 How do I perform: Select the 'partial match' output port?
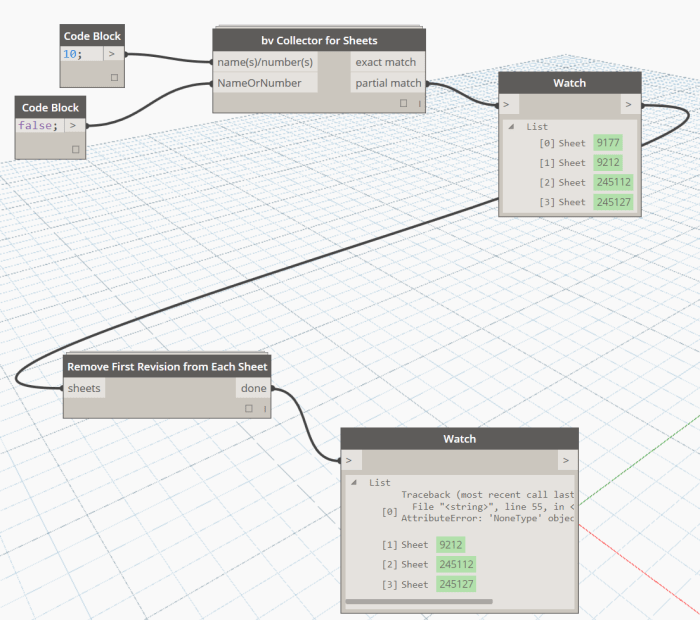(388, 83)
